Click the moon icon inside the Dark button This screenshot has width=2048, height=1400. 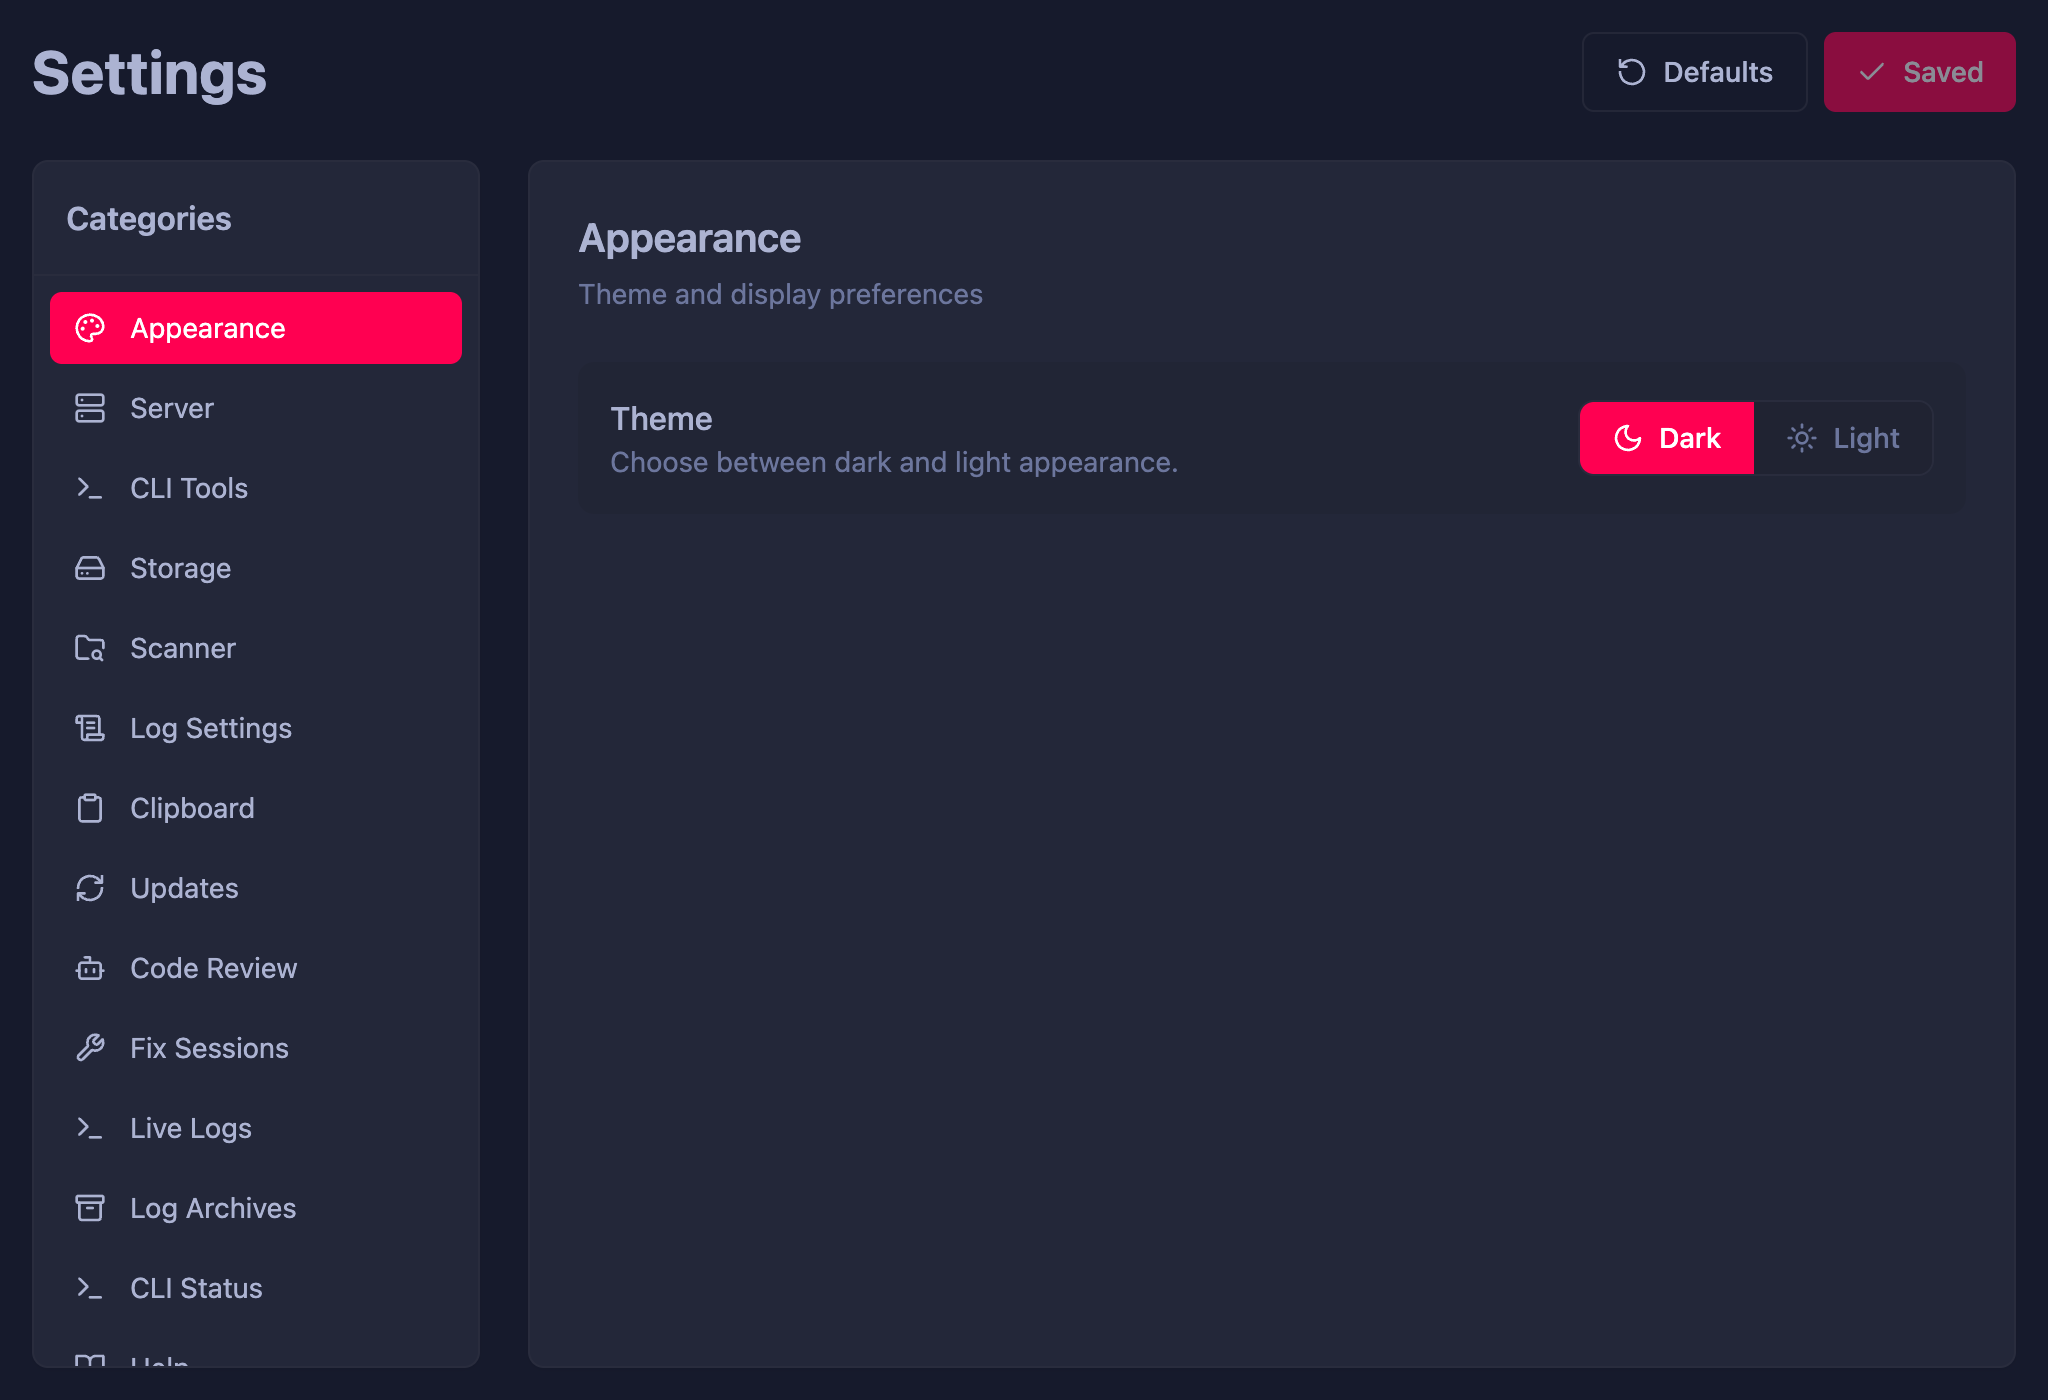(x=1627, y=438)
